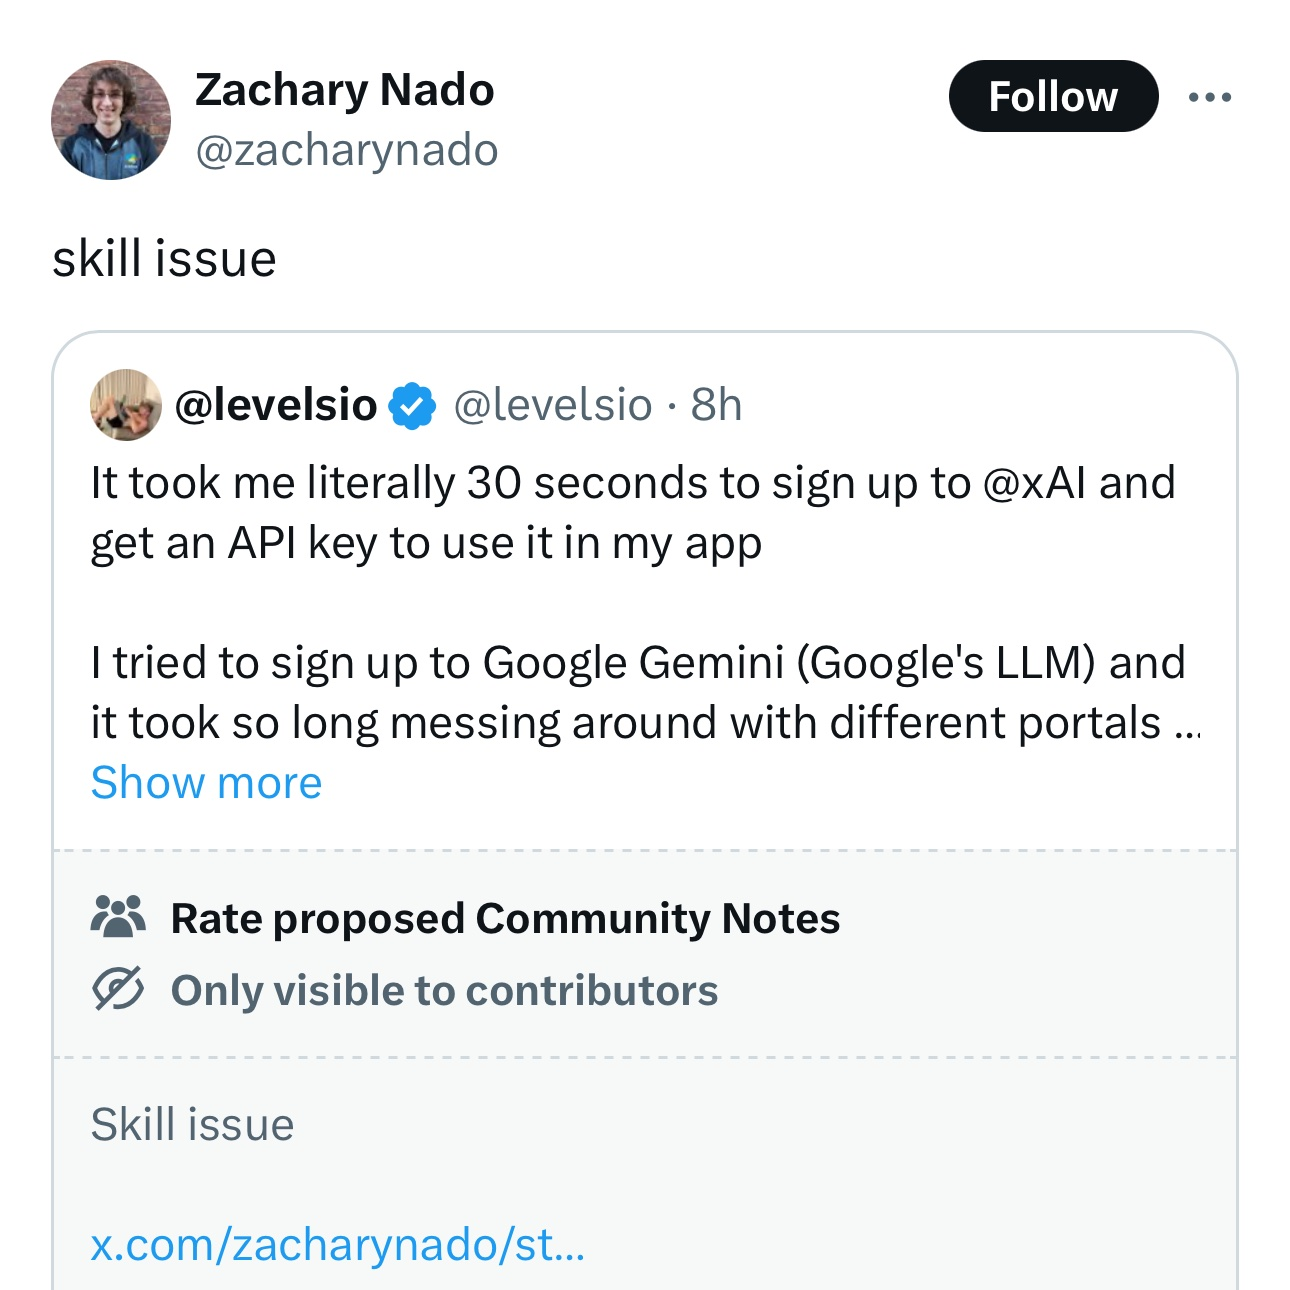Open Rate proposed Community Notes

[x=505, y=918]
